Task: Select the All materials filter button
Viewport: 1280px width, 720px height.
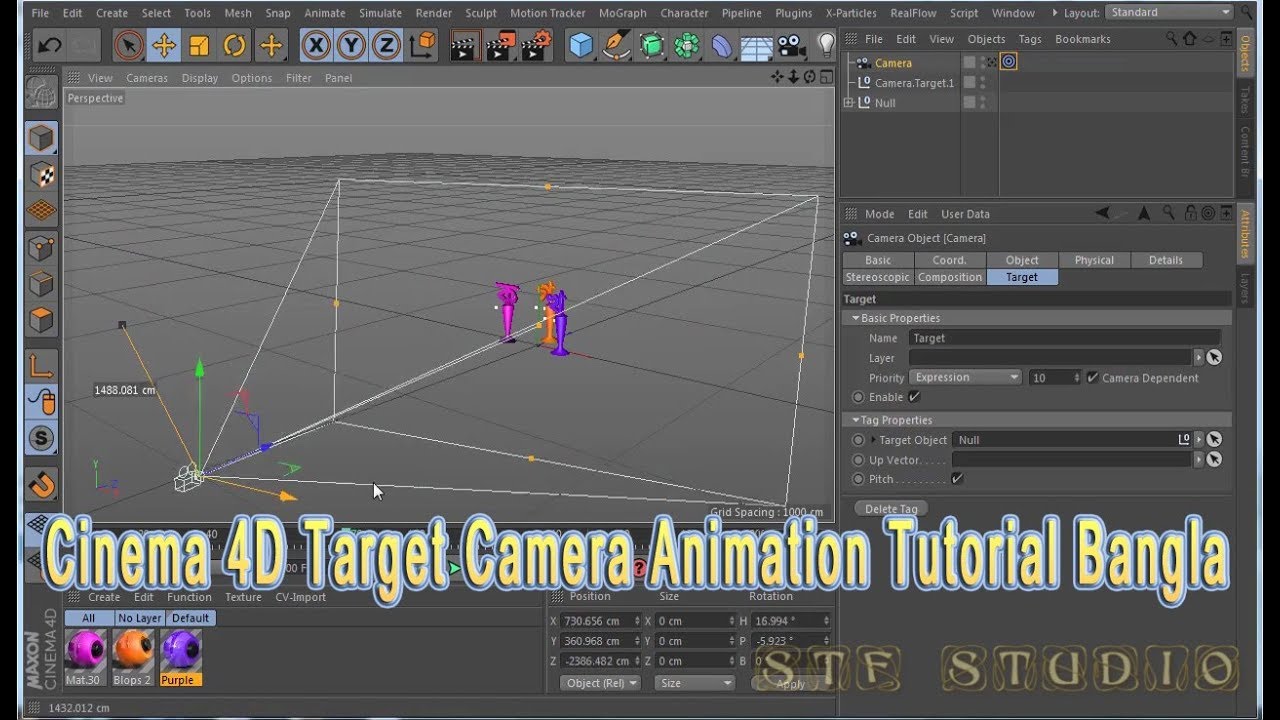Action: (89, 618)
